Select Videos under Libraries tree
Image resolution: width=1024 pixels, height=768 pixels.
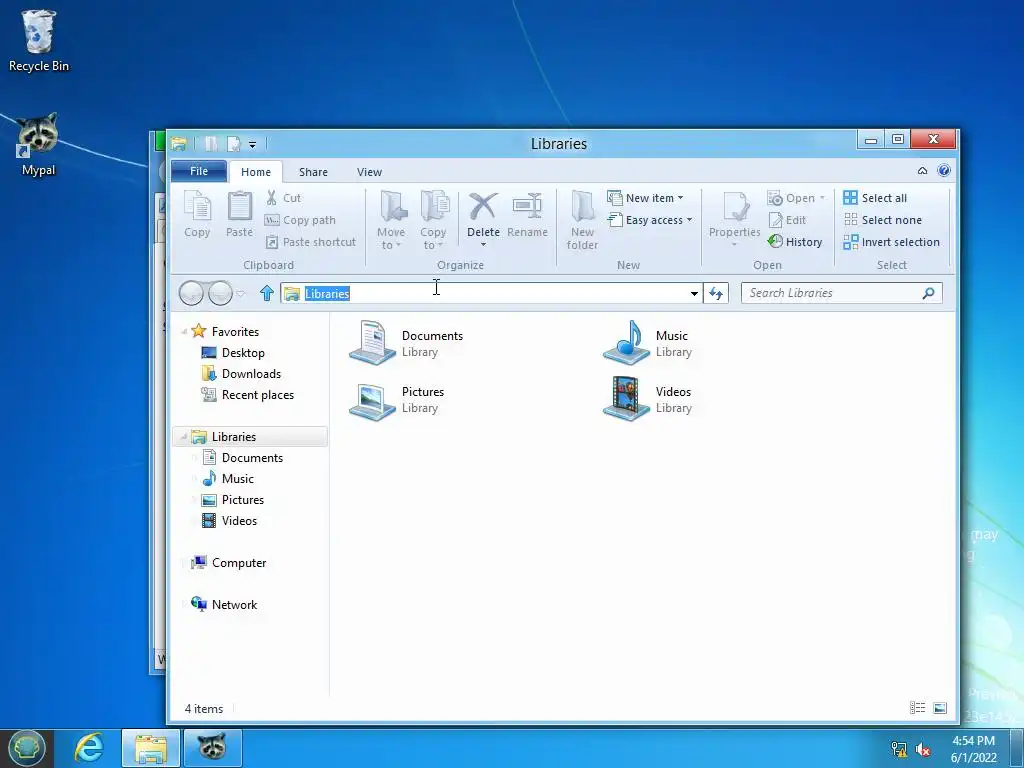pos(229,520)
